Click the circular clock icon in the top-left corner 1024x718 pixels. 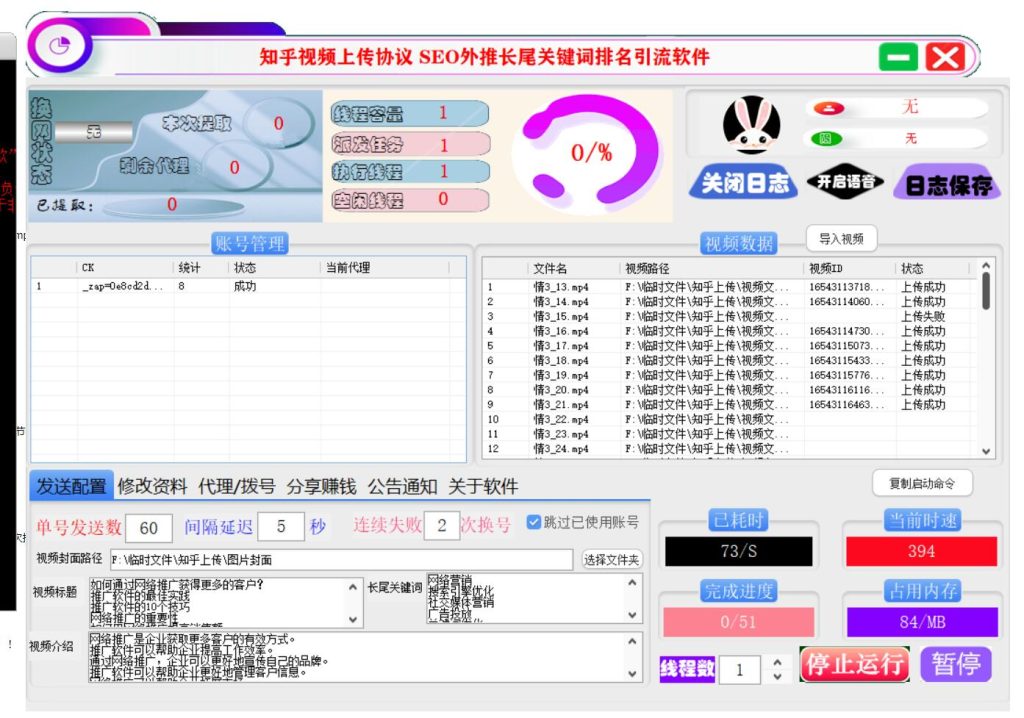pos(61,47)
